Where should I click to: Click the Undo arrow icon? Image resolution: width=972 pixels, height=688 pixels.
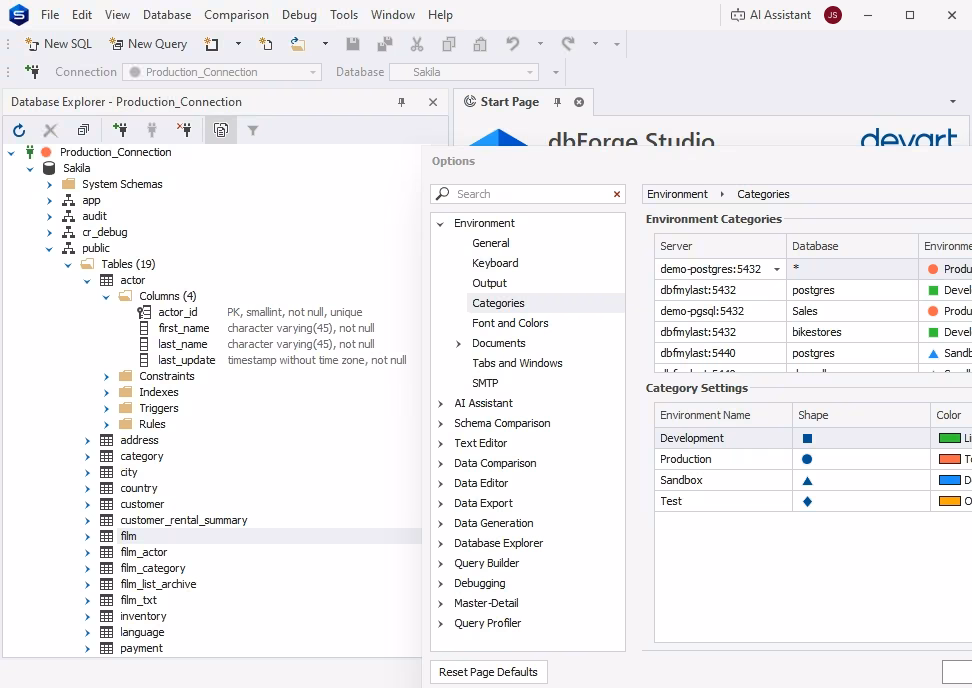point(513,44)
